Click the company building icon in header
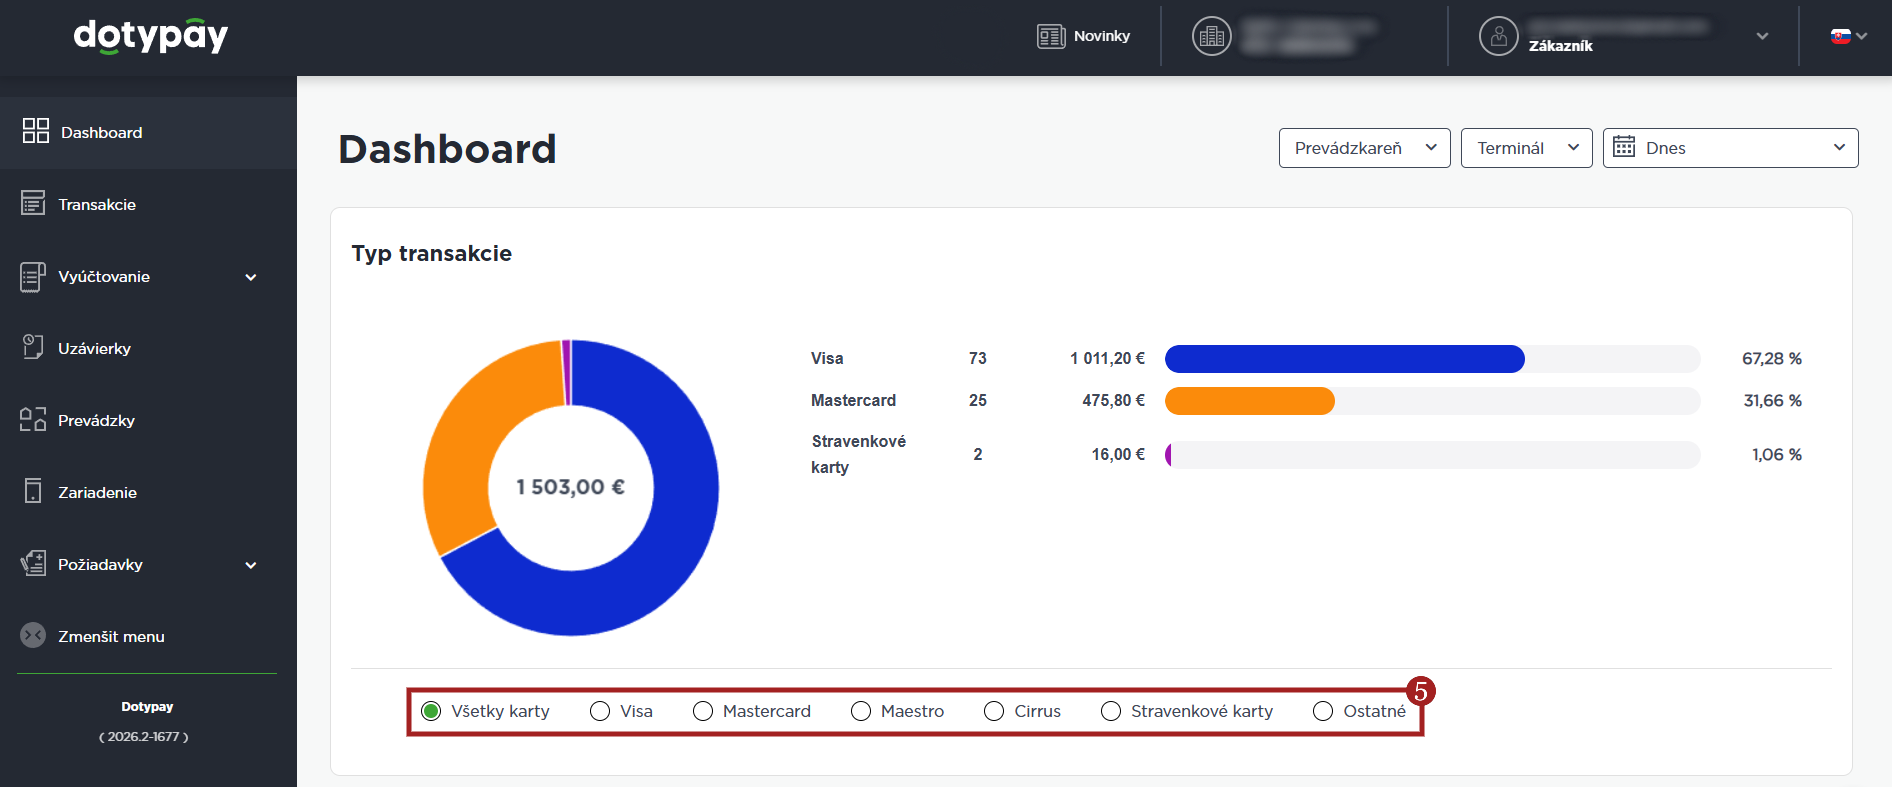The image size is (1892, 787). pos(1211,36)
